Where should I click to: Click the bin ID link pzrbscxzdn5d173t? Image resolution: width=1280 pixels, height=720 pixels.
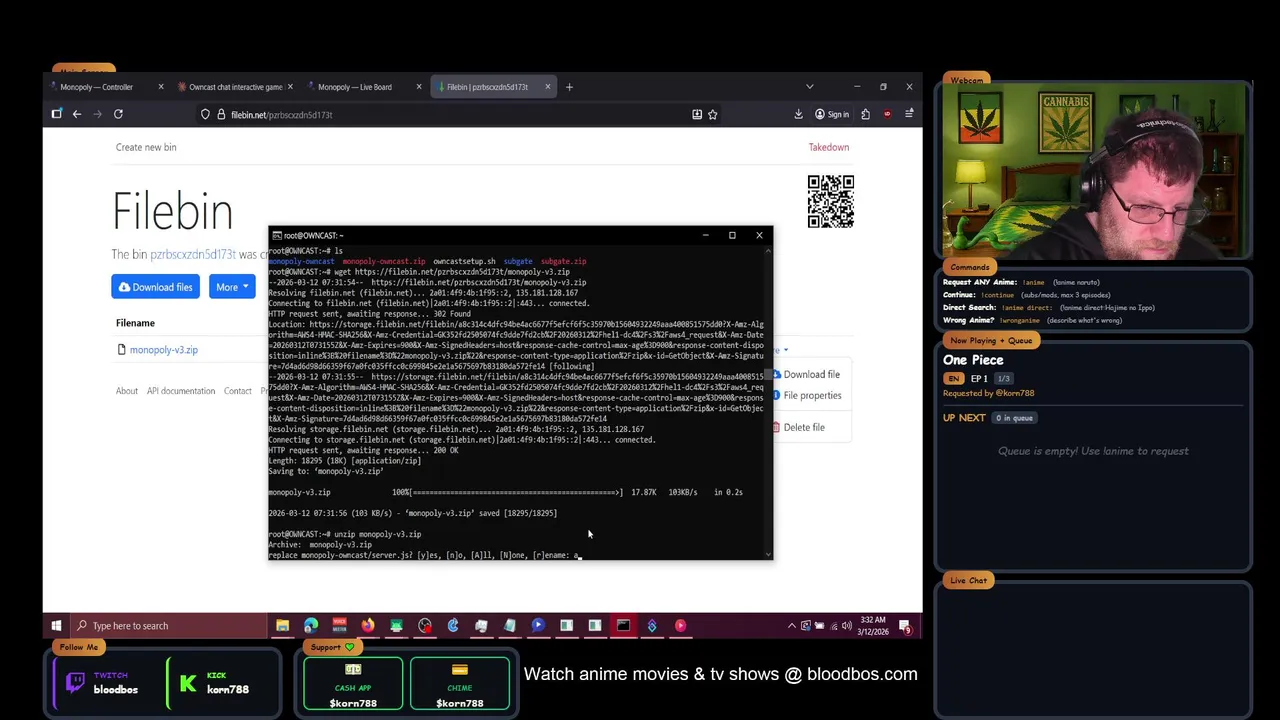tap(193, 255)
